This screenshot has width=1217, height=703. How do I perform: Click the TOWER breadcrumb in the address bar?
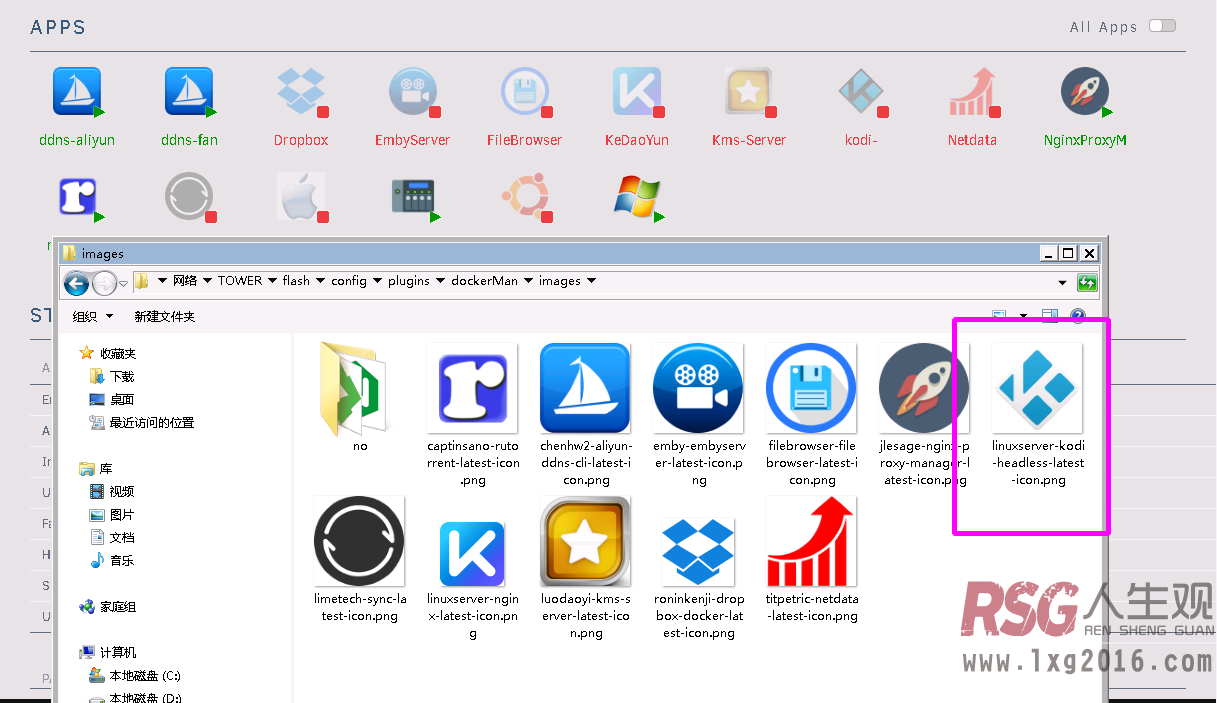[x=240, y=281]
